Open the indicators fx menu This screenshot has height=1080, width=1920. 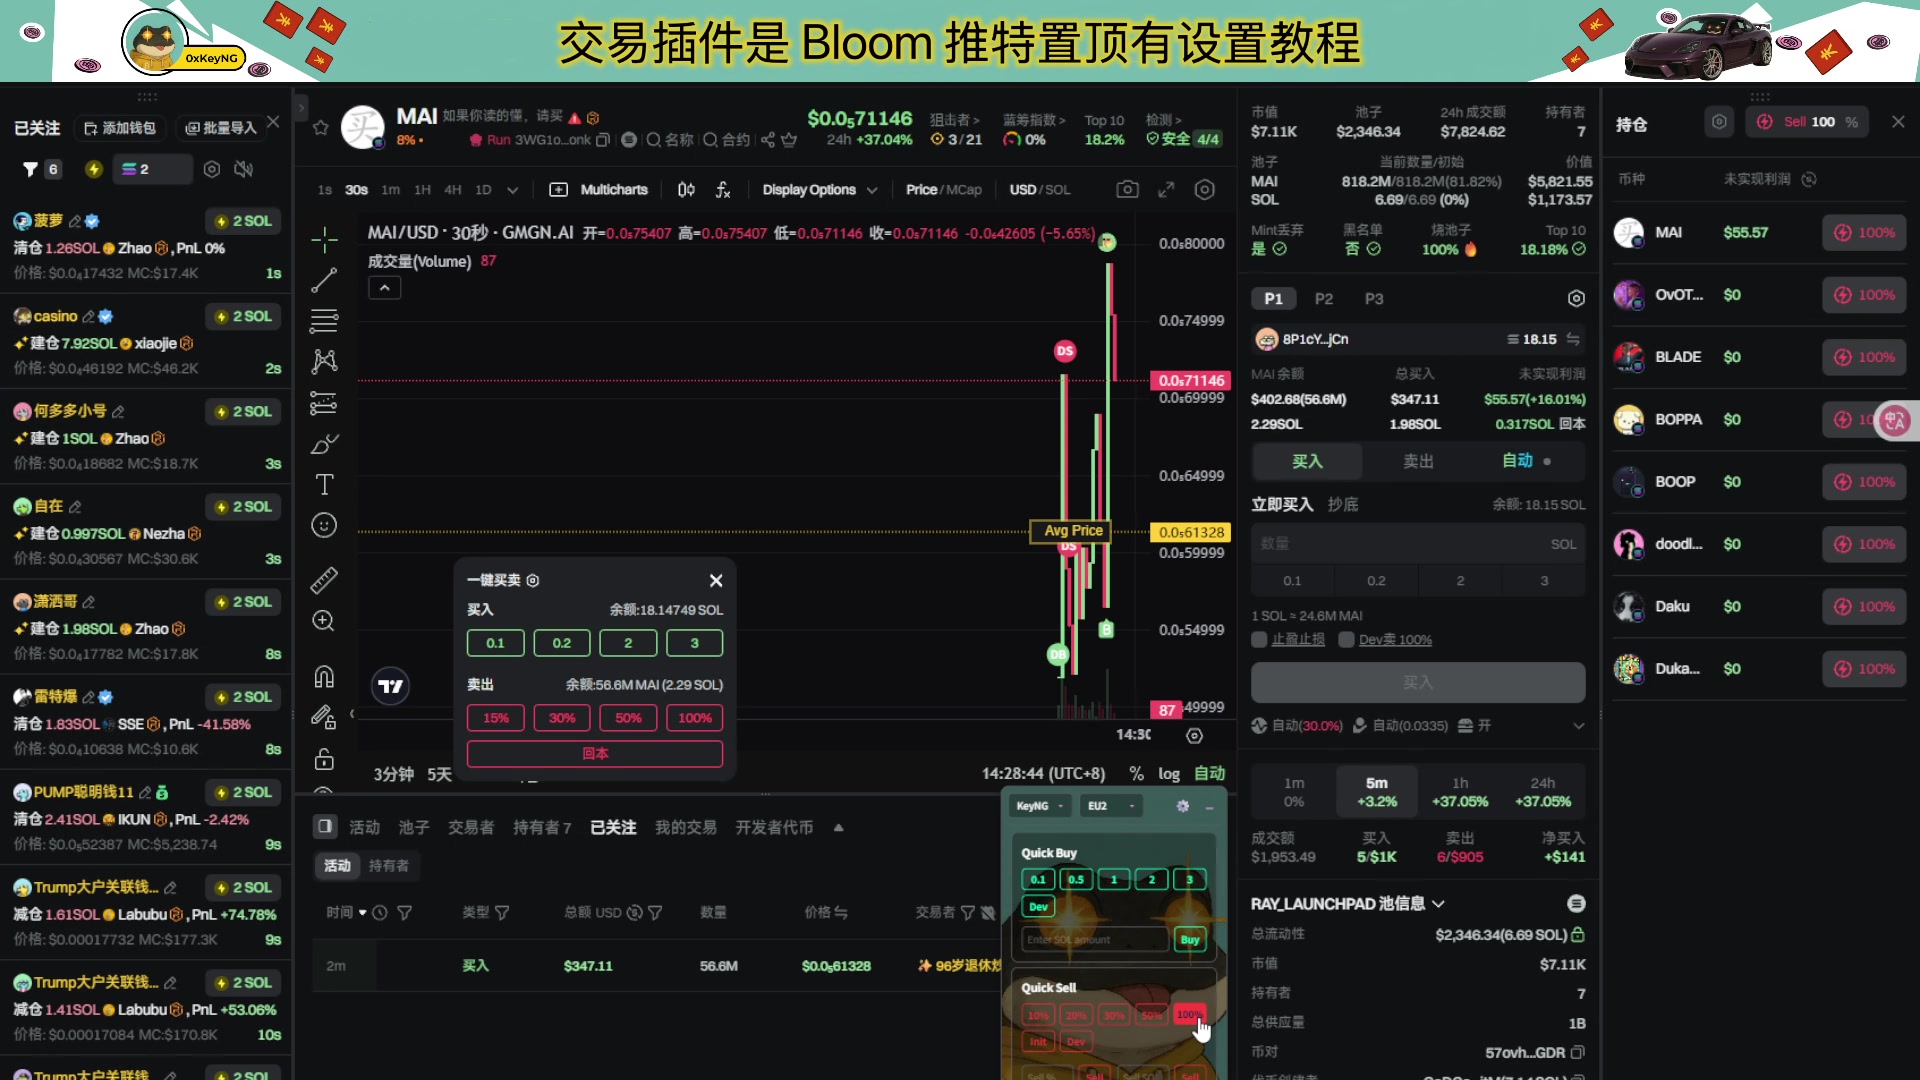tap(723, 190)
